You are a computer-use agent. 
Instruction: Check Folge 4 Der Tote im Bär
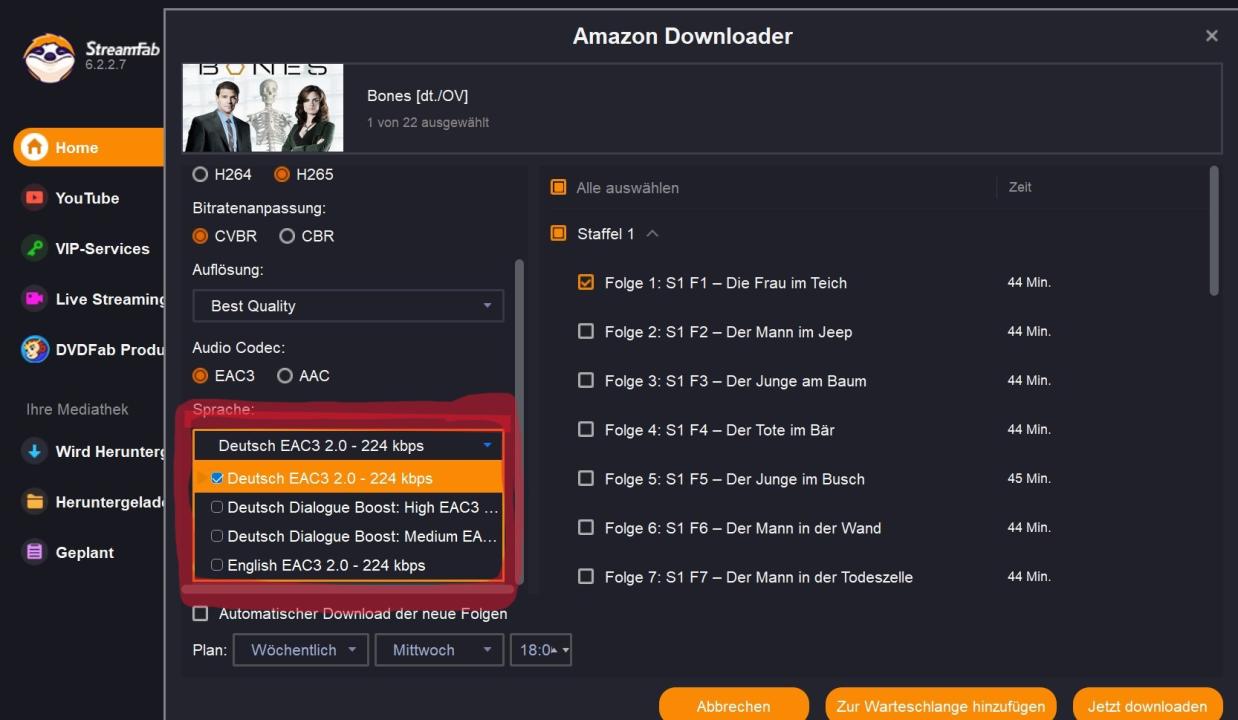click(x=586, y=429)
